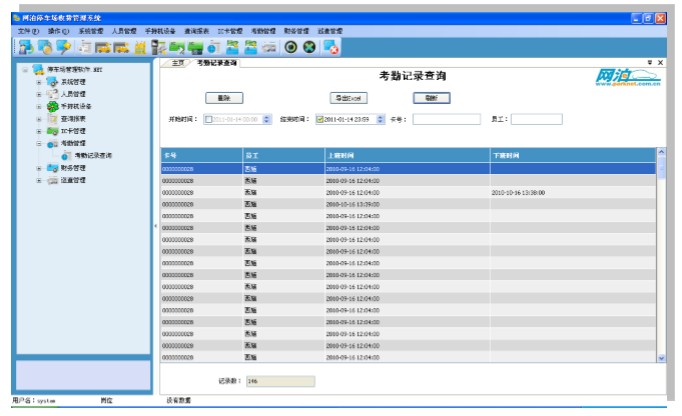
Task: Select the 人员管理 tree node icon
Action: [52, 94]
